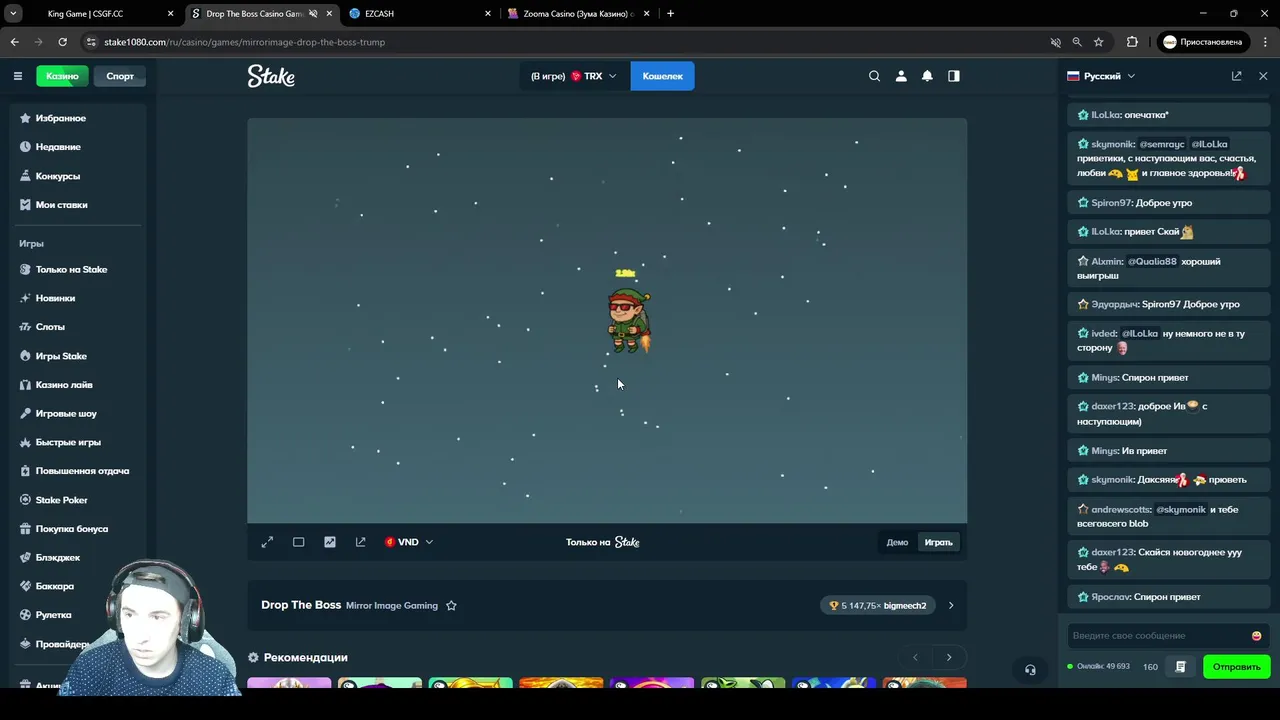Open game in pop-out window icon
Image resolution: width=1280 pixels, height=720 pixels.
click(361, 542)
